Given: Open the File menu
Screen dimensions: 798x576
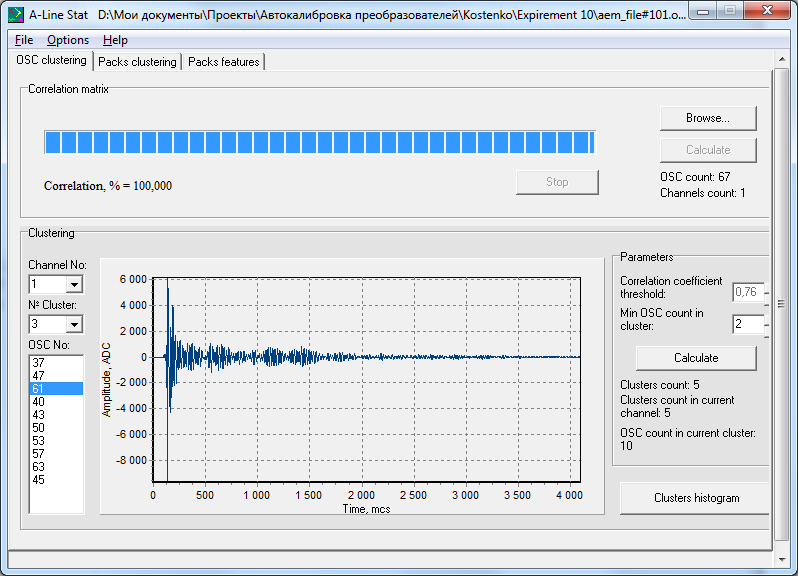Looking at the screenshot, I should [24, 40].
